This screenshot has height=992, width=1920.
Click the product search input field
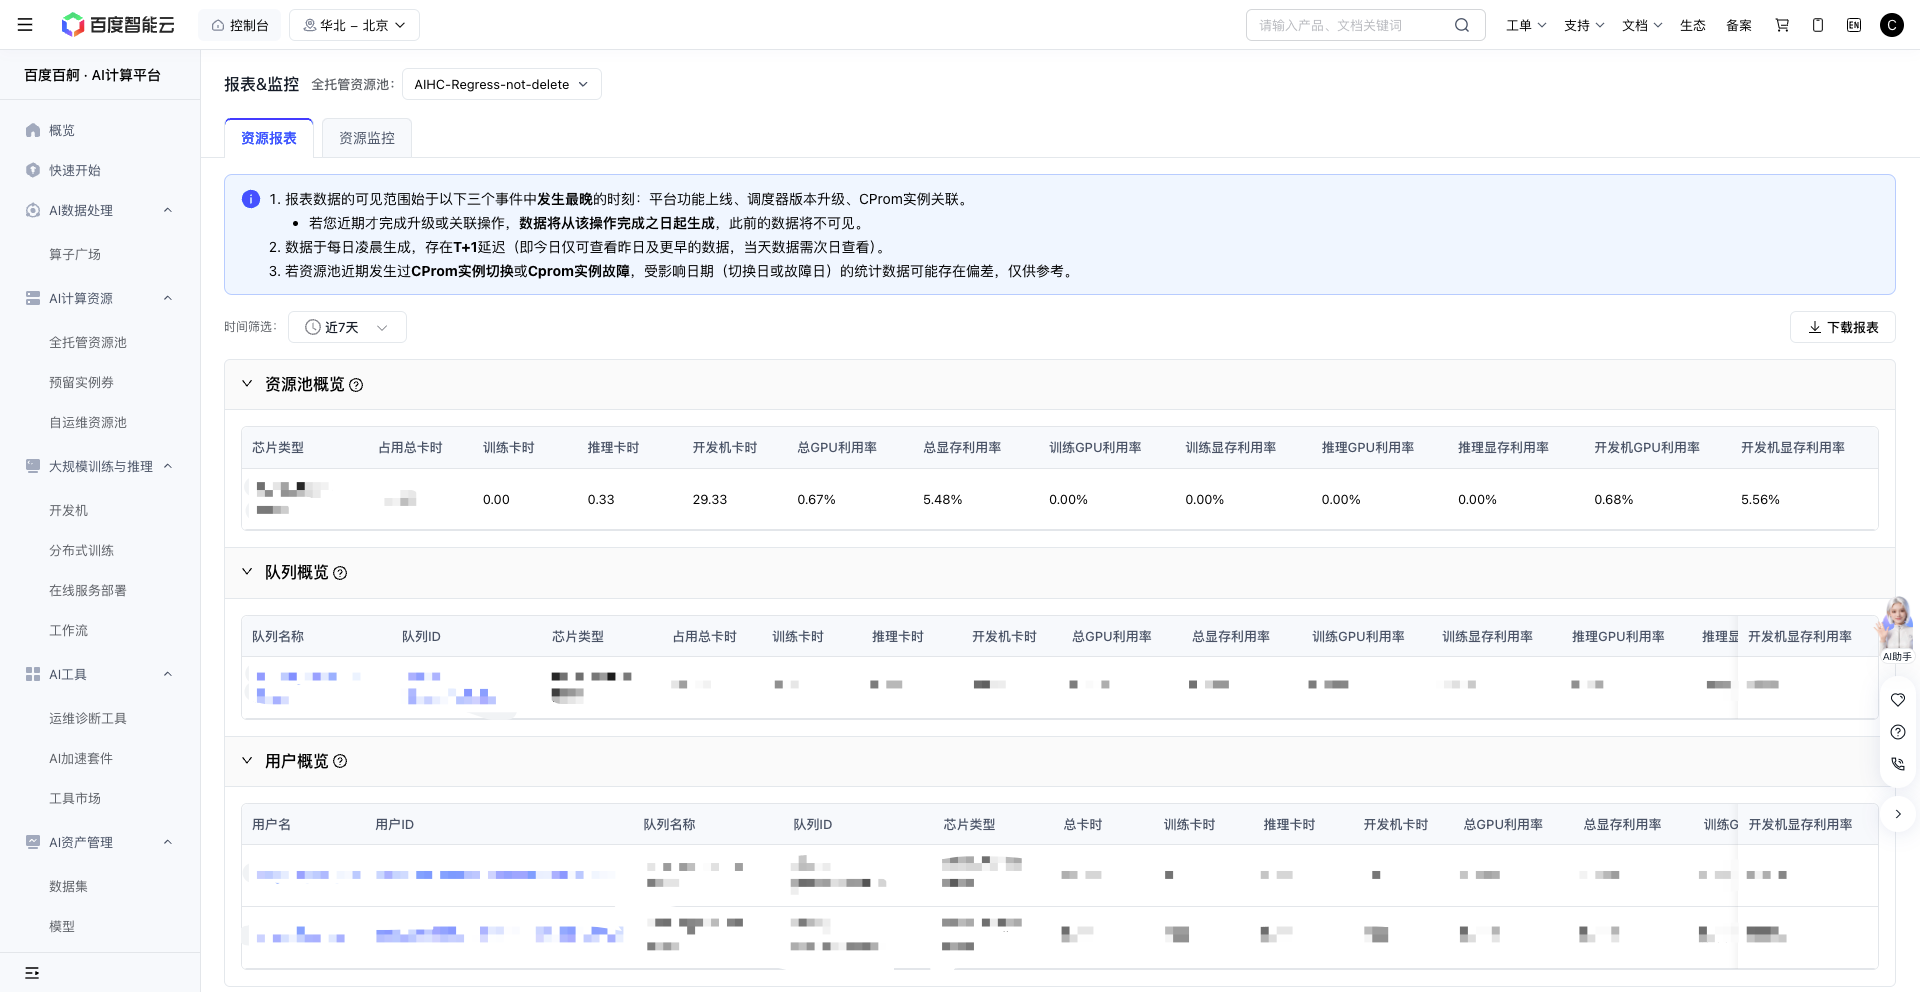point(1350,25)
